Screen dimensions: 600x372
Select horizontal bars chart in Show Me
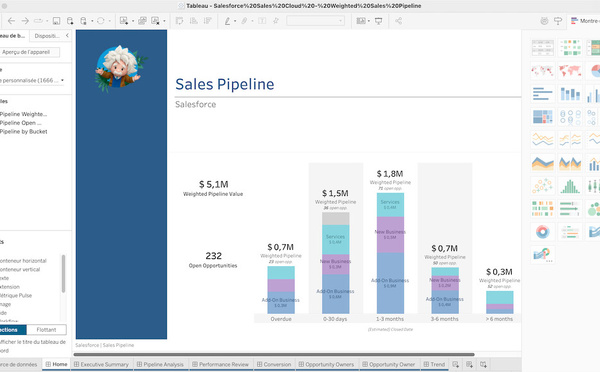pyautogui.click(x=543, y=94)
